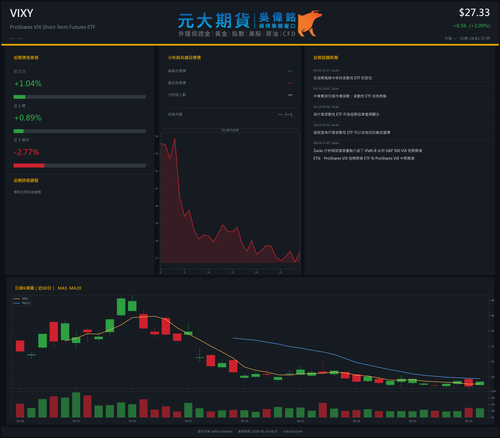Toggle the MA5 legend entry in candlestick chart
This screenshot has height=438, width=500.
[21, 299]
